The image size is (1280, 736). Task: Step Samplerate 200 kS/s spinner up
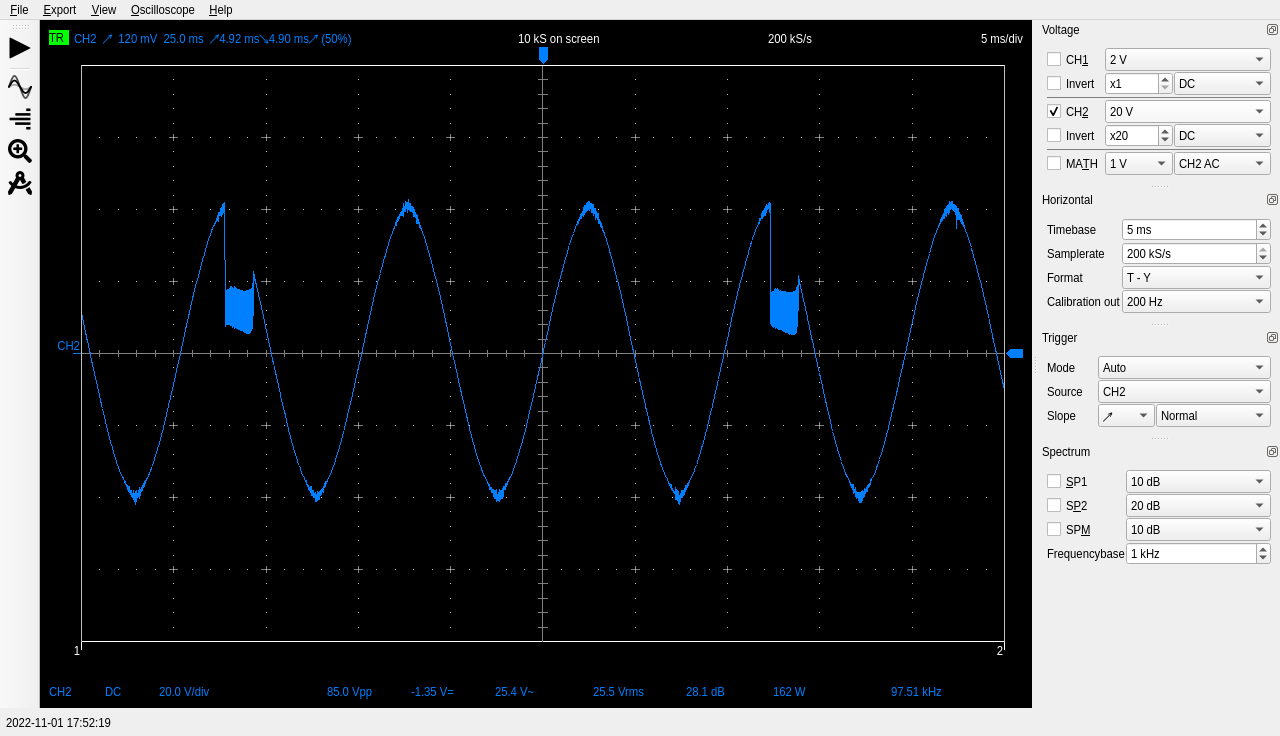click(x=1263, y=249)
